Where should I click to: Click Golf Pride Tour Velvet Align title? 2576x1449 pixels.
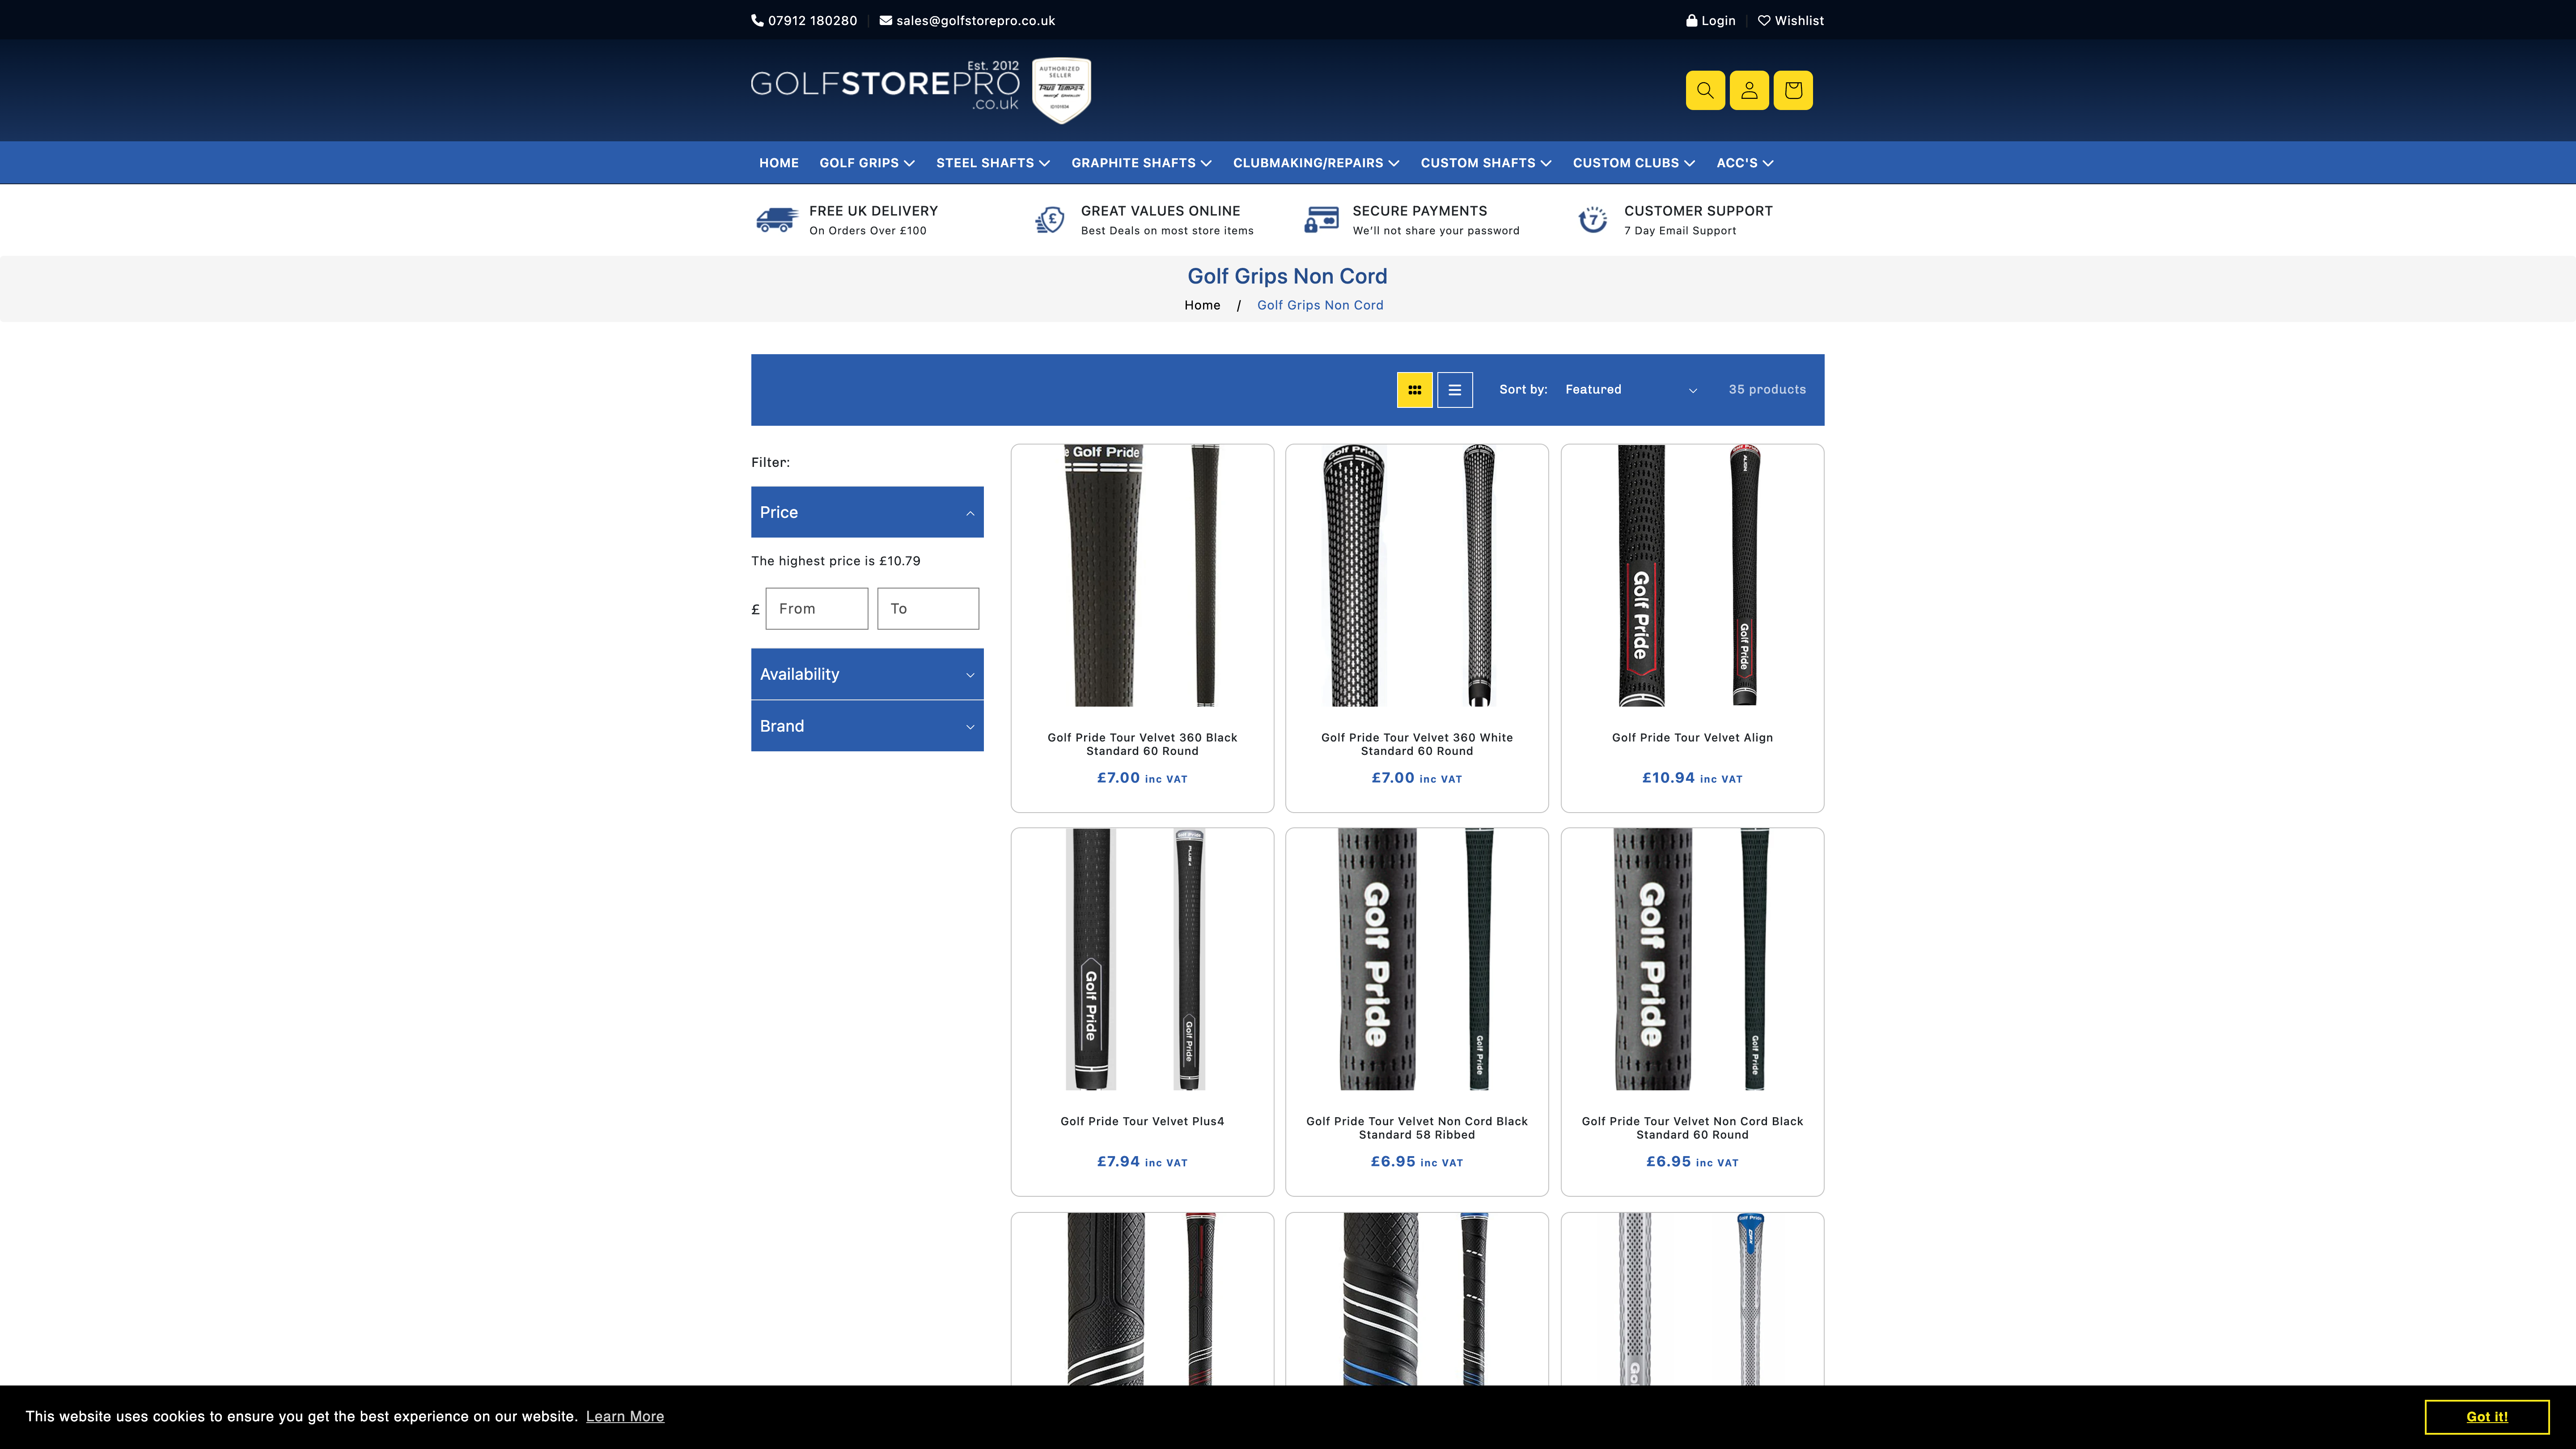pos(1692,738)
